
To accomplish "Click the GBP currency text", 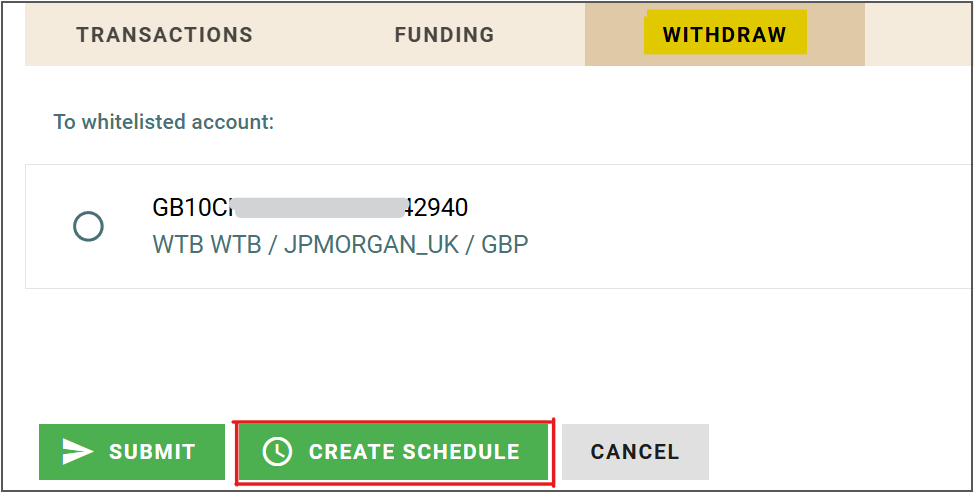I will pos(505,244).
